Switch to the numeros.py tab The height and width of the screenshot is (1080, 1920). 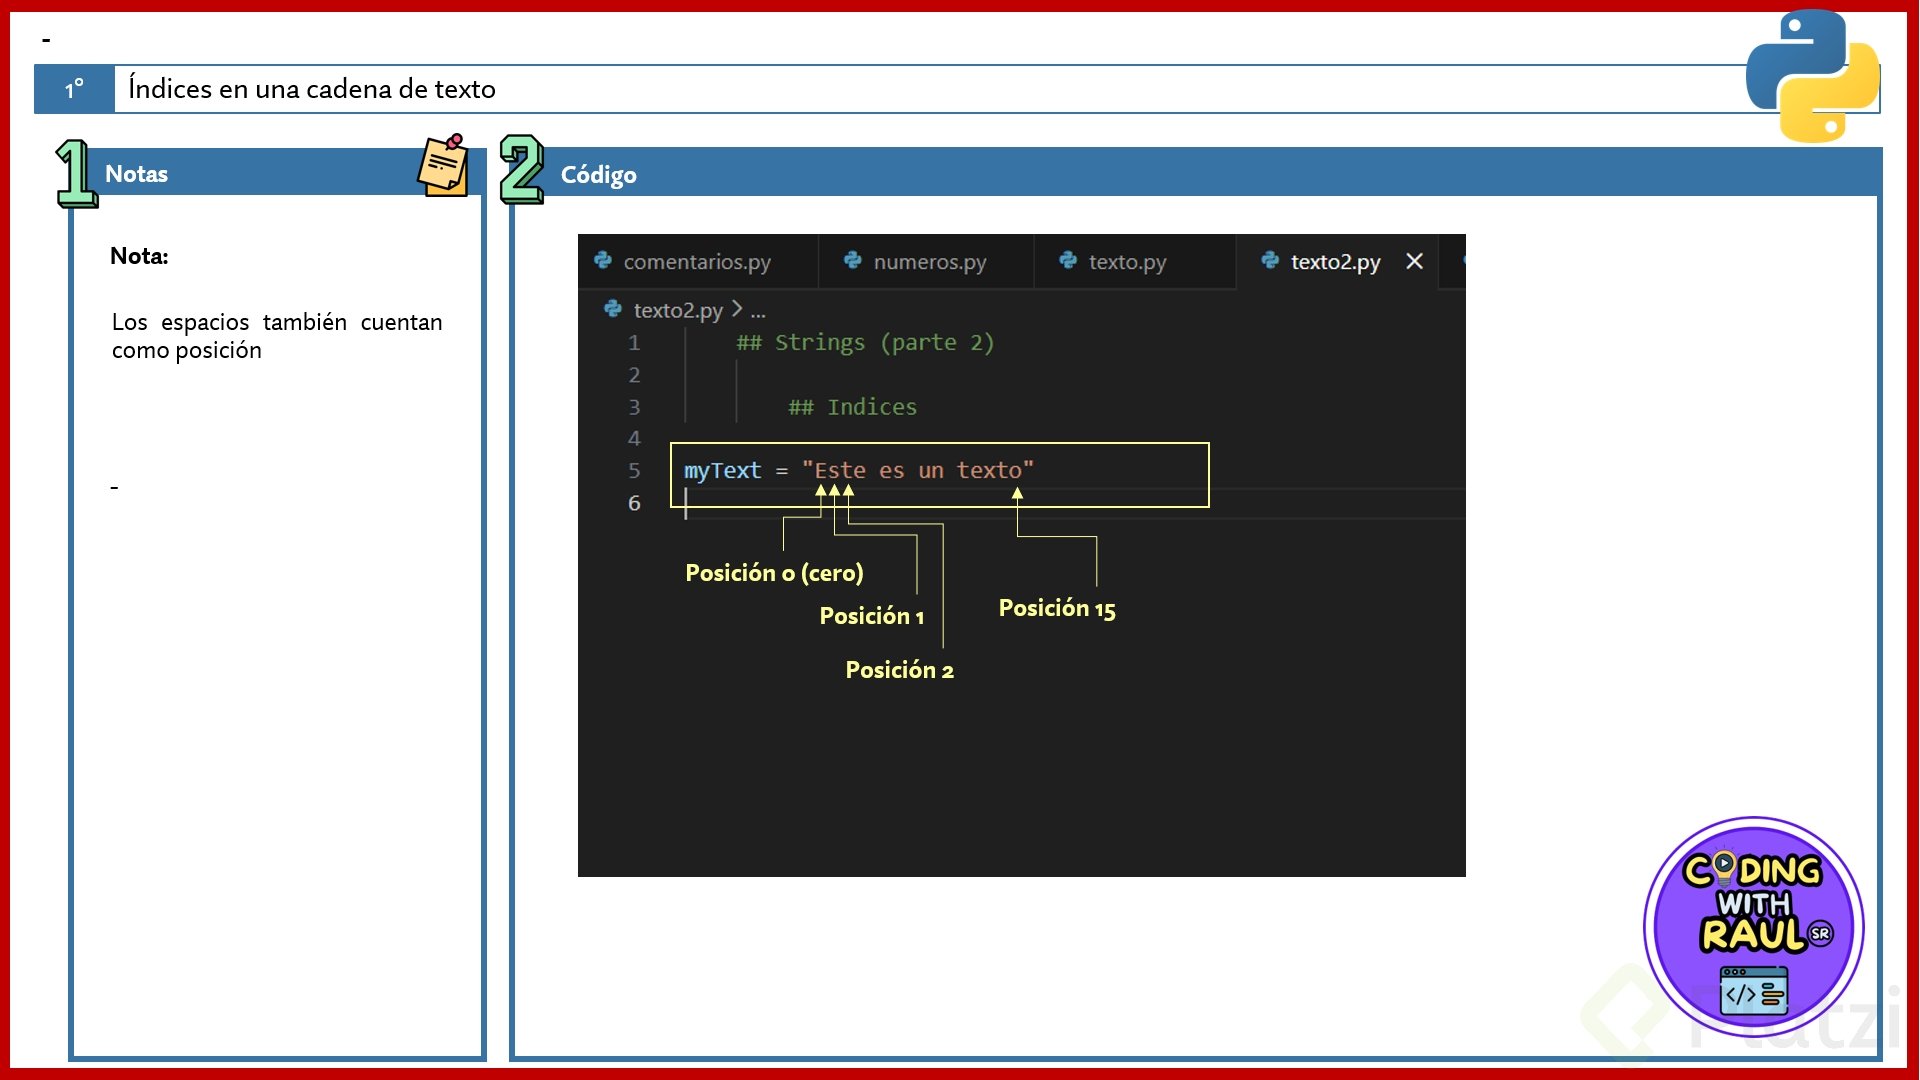929,262
